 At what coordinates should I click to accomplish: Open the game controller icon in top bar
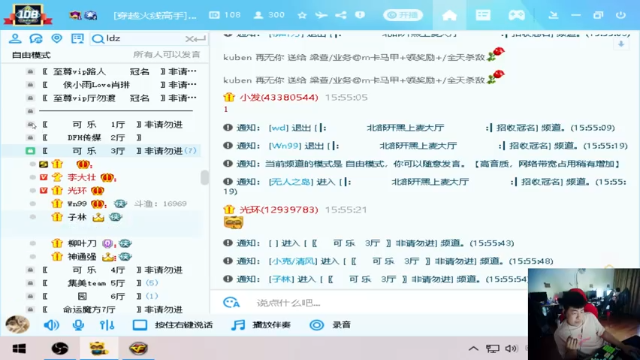tap(516, 15)
